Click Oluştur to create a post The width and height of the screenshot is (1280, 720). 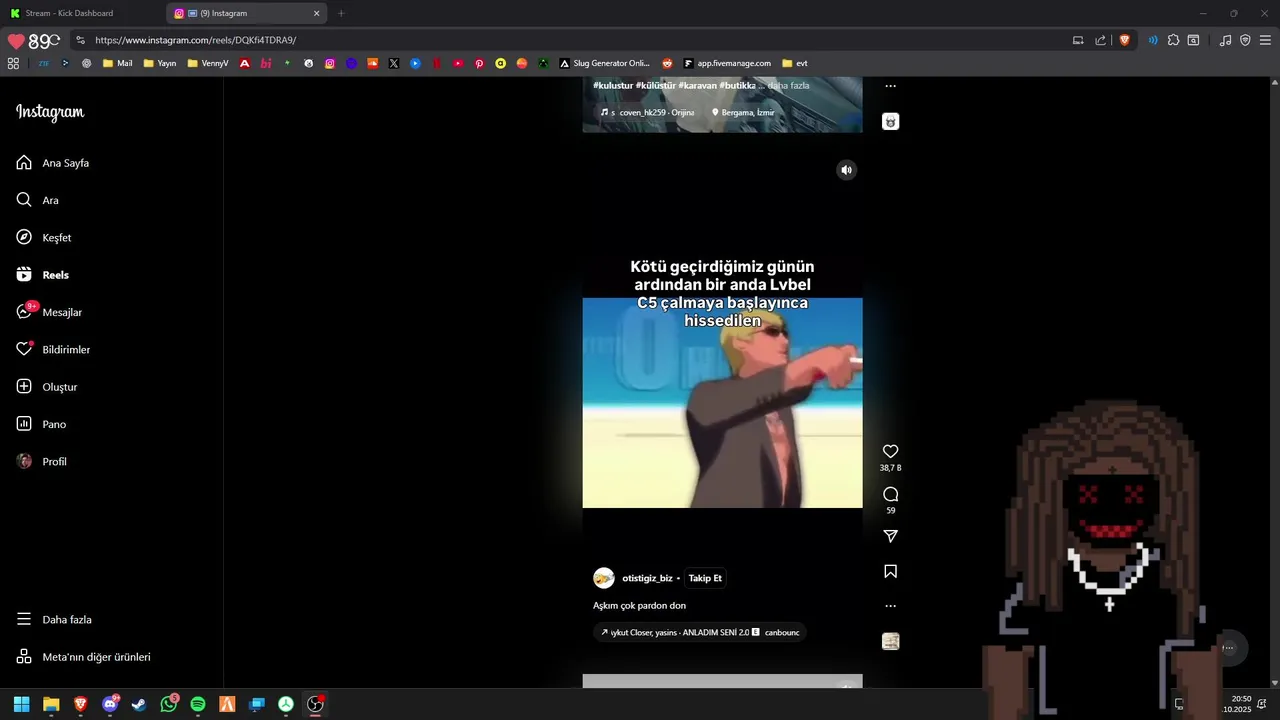(x=47, y=387)
